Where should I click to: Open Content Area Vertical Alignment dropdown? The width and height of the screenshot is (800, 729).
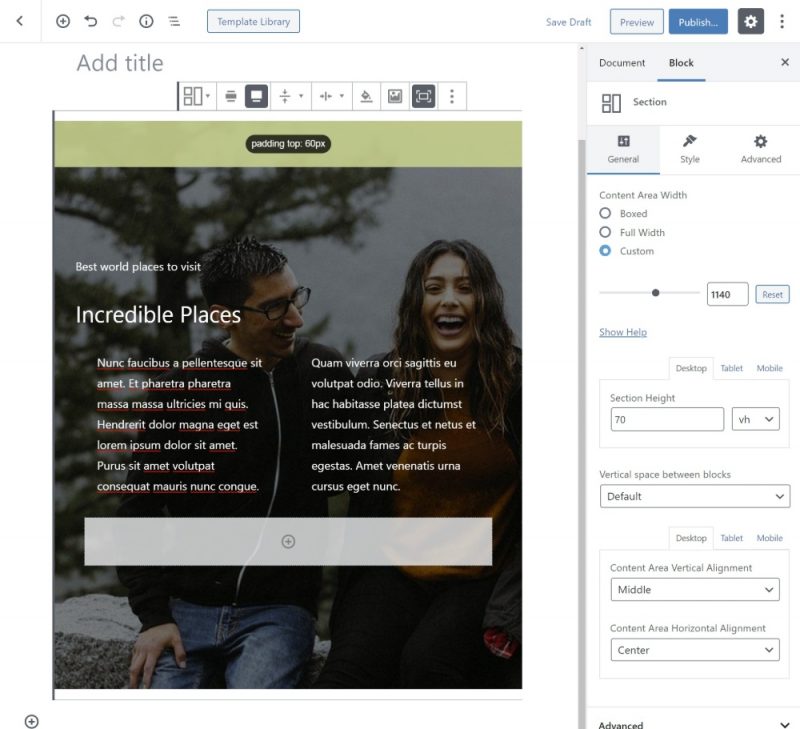(x=695, y=590)
